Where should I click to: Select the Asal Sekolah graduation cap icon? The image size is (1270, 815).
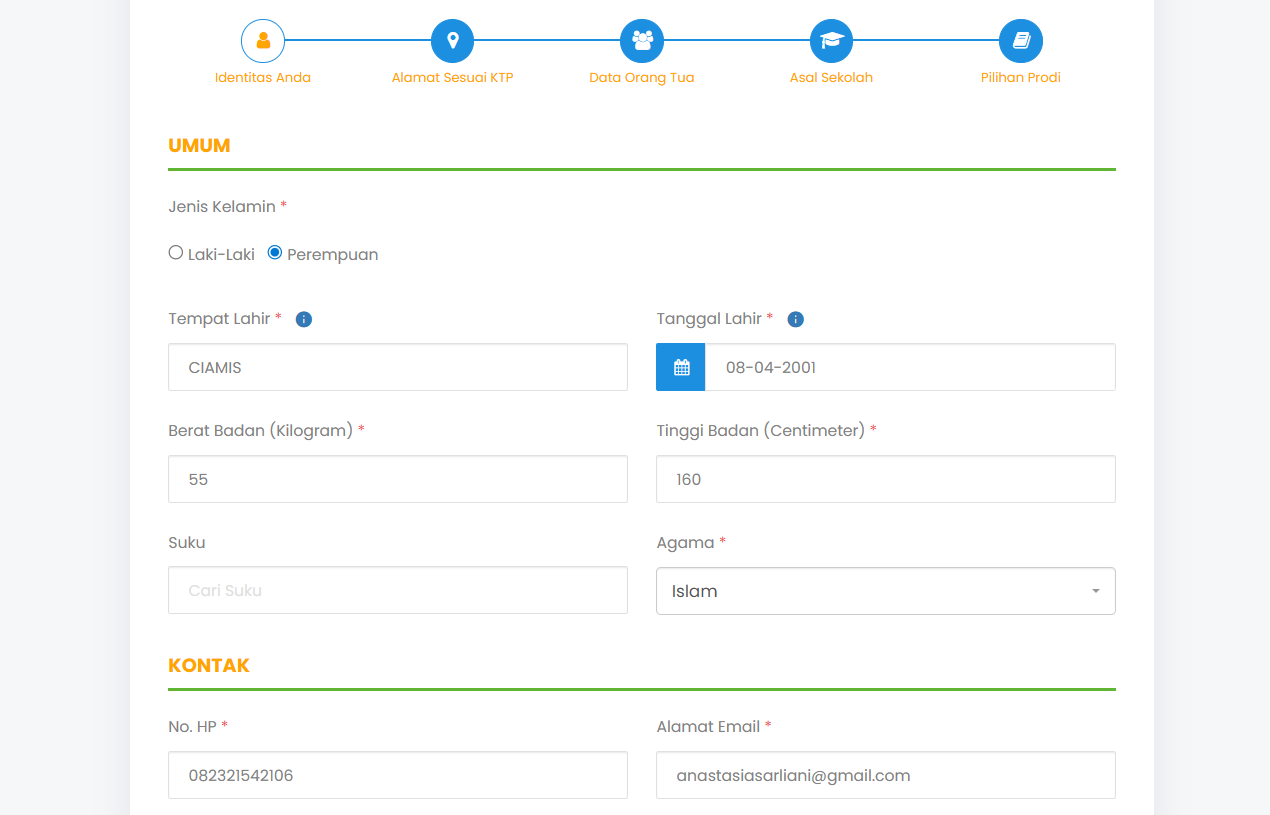tap(831, 41)
